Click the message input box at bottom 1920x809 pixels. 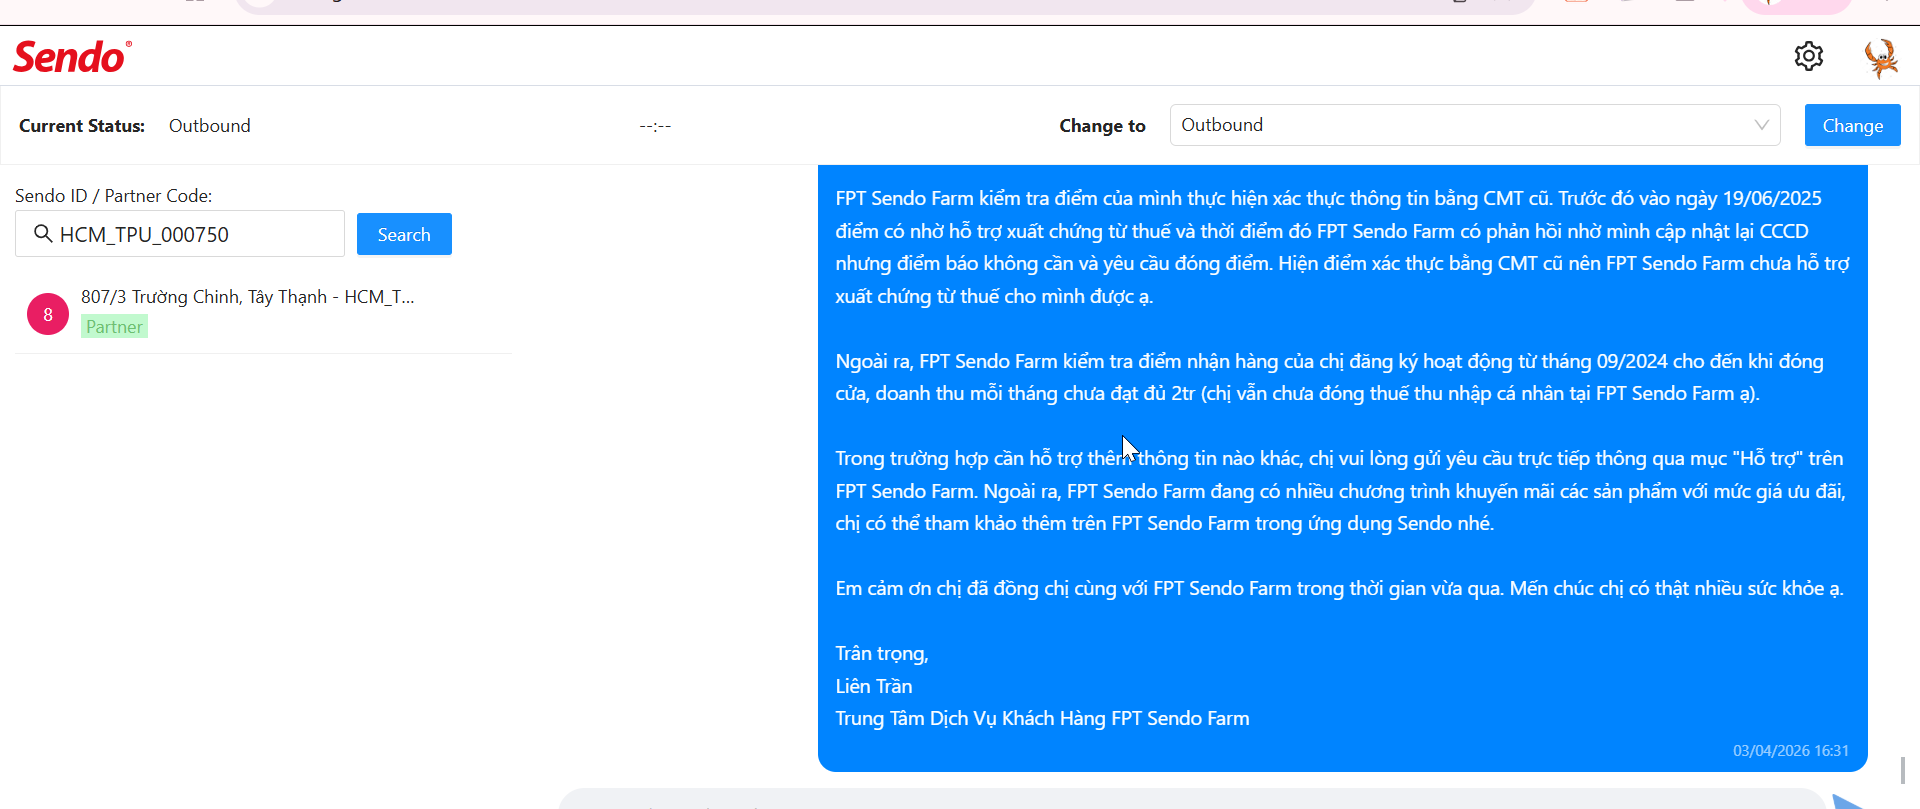[x=1190, y=800]
